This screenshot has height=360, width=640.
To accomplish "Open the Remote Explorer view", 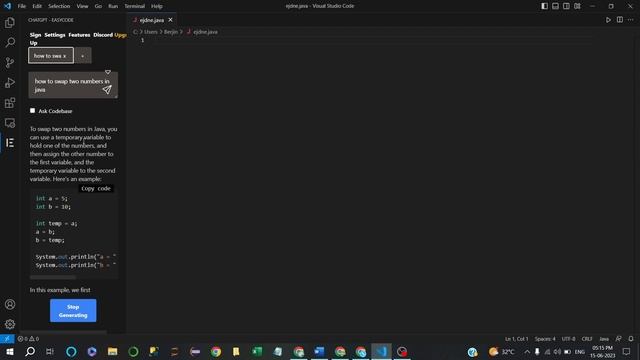I will (10, 122).
